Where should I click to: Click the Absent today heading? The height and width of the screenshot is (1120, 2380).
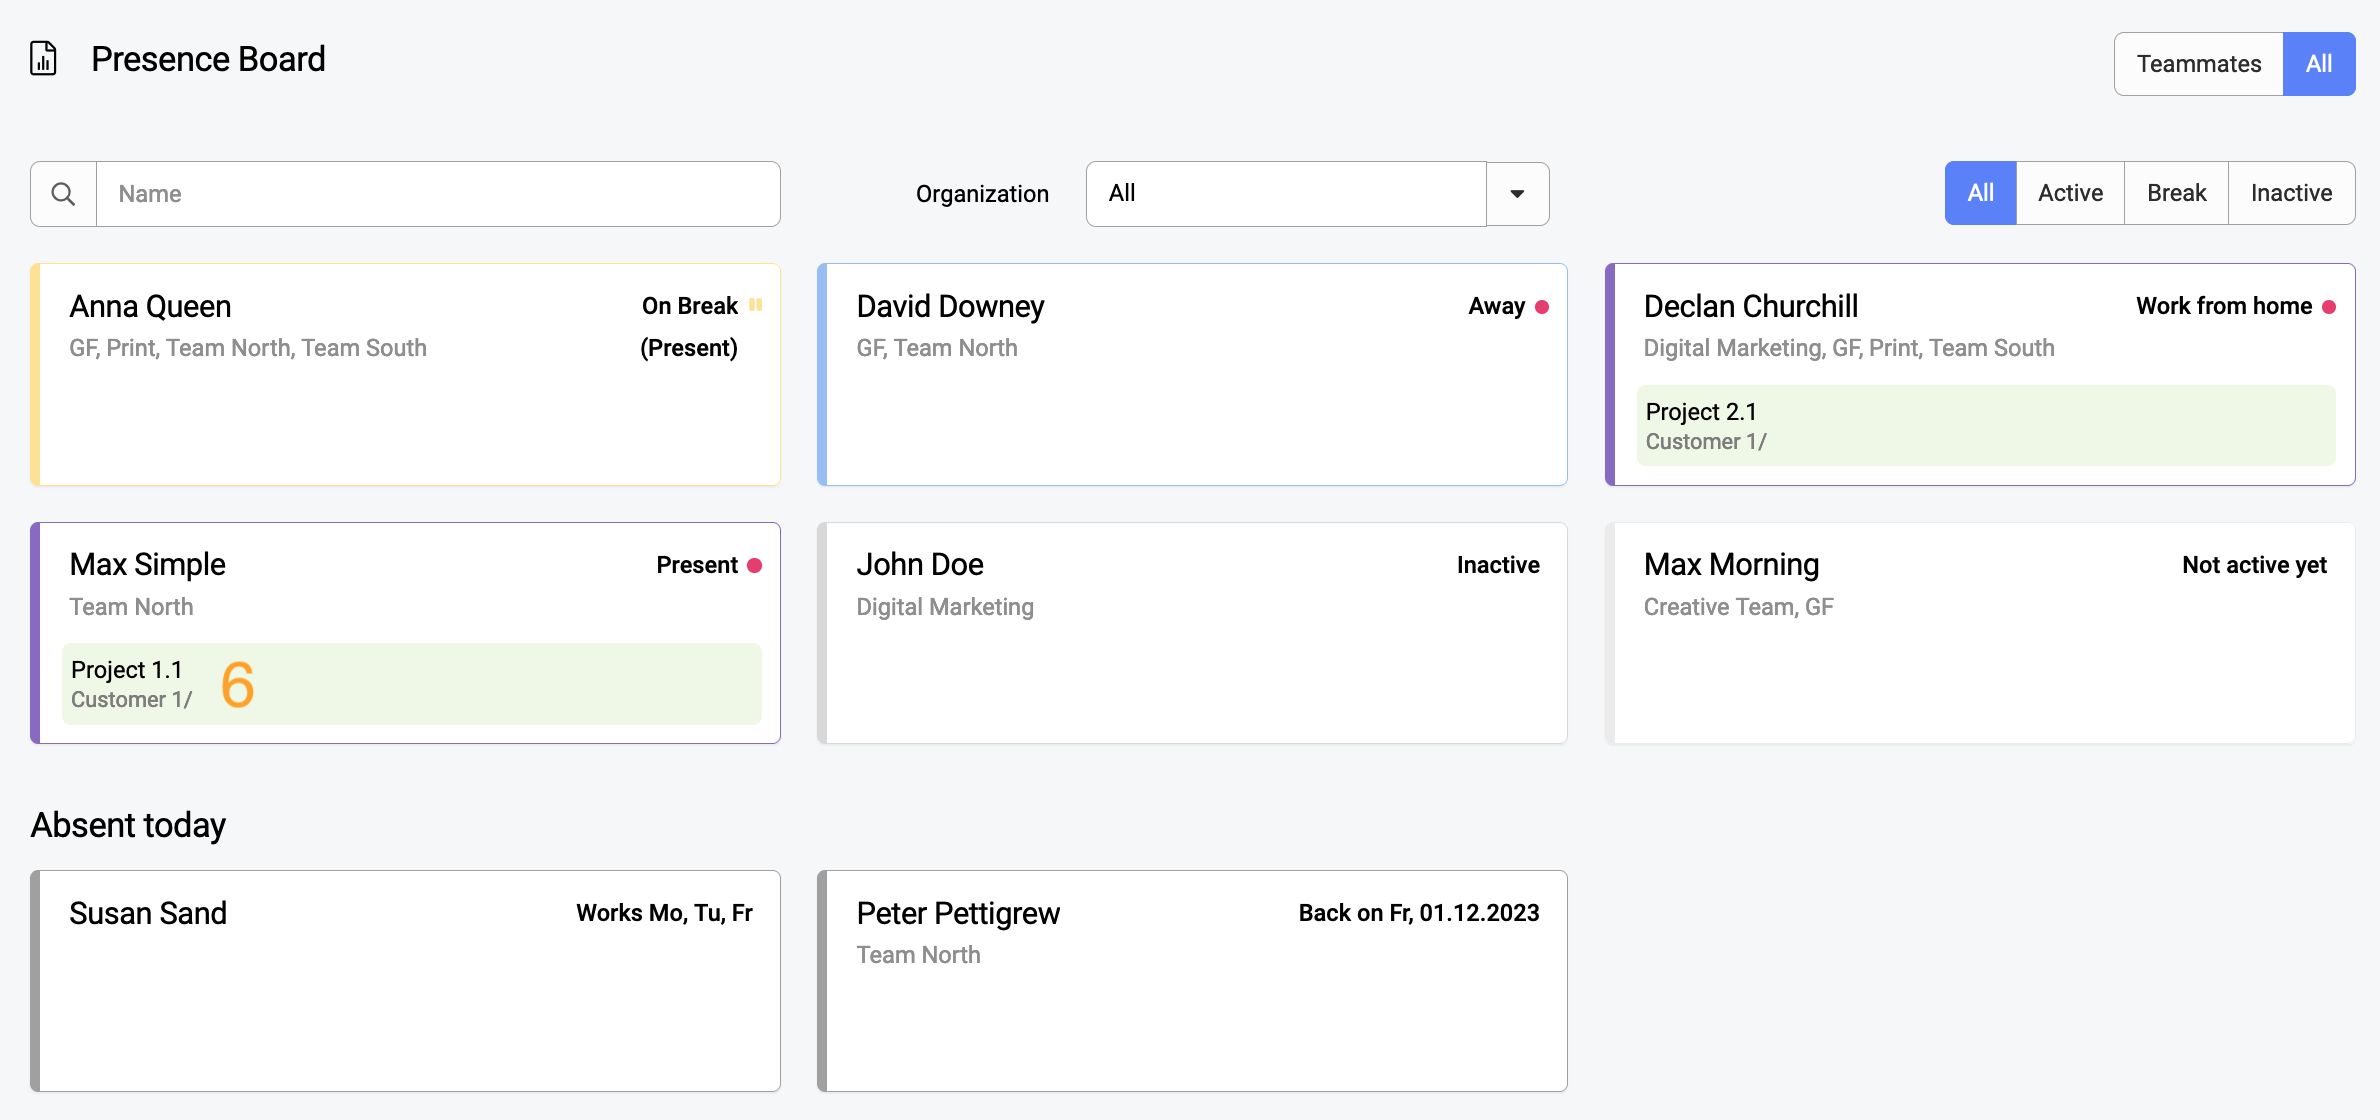tap(128, 825)
